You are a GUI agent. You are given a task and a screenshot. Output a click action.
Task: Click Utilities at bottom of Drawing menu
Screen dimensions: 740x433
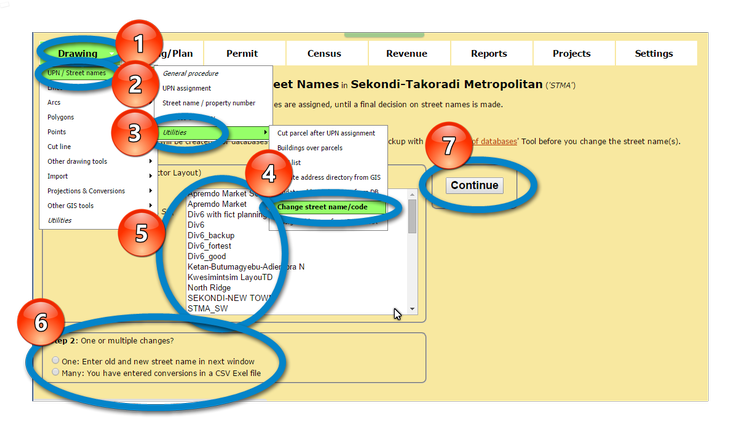[59, 221]
